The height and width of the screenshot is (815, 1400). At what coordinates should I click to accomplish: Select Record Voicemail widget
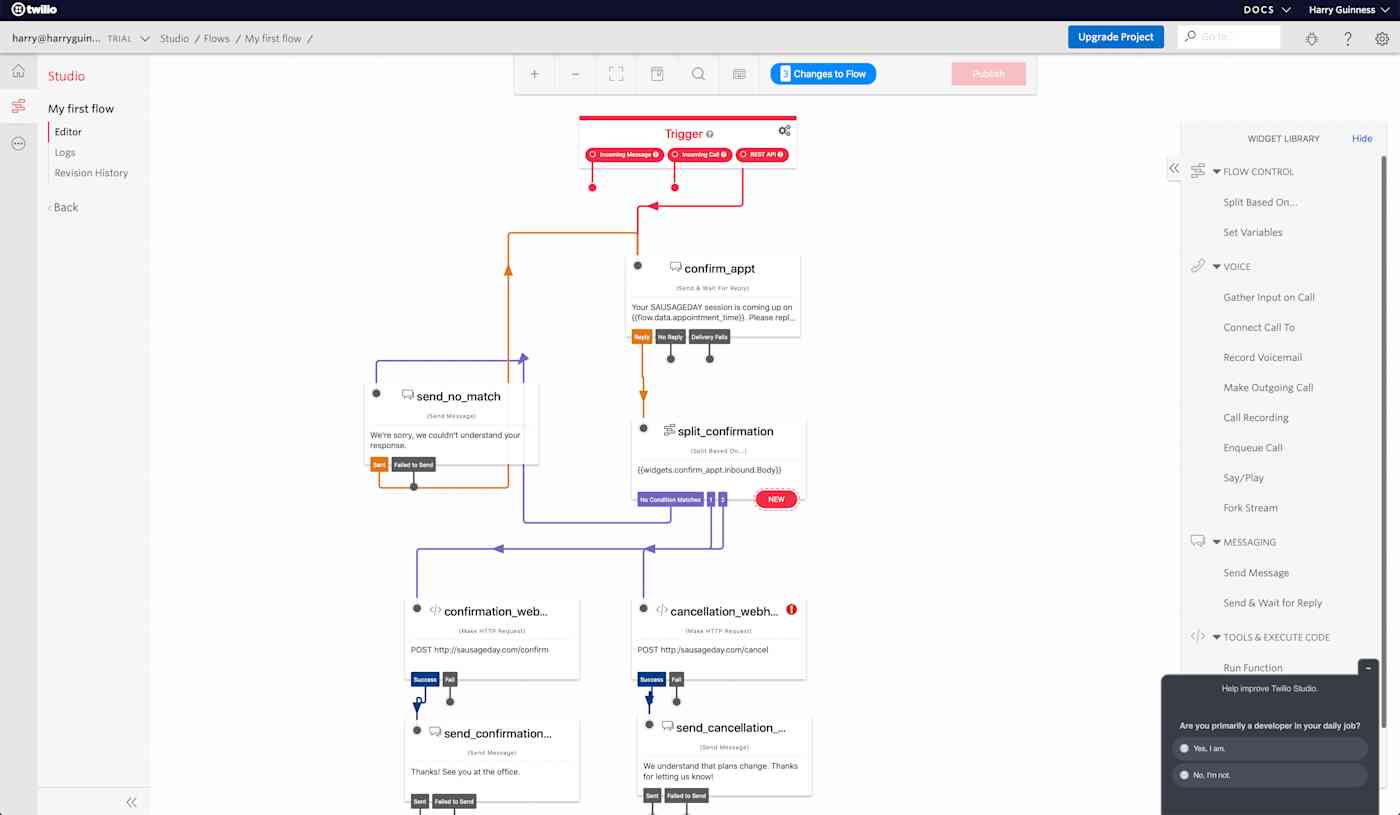click(1263, 357)
